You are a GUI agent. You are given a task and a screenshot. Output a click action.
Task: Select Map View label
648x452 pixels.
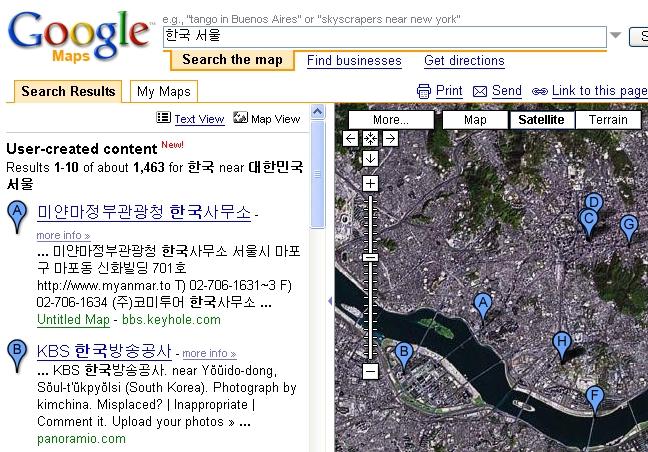click(x=276, y=119)
